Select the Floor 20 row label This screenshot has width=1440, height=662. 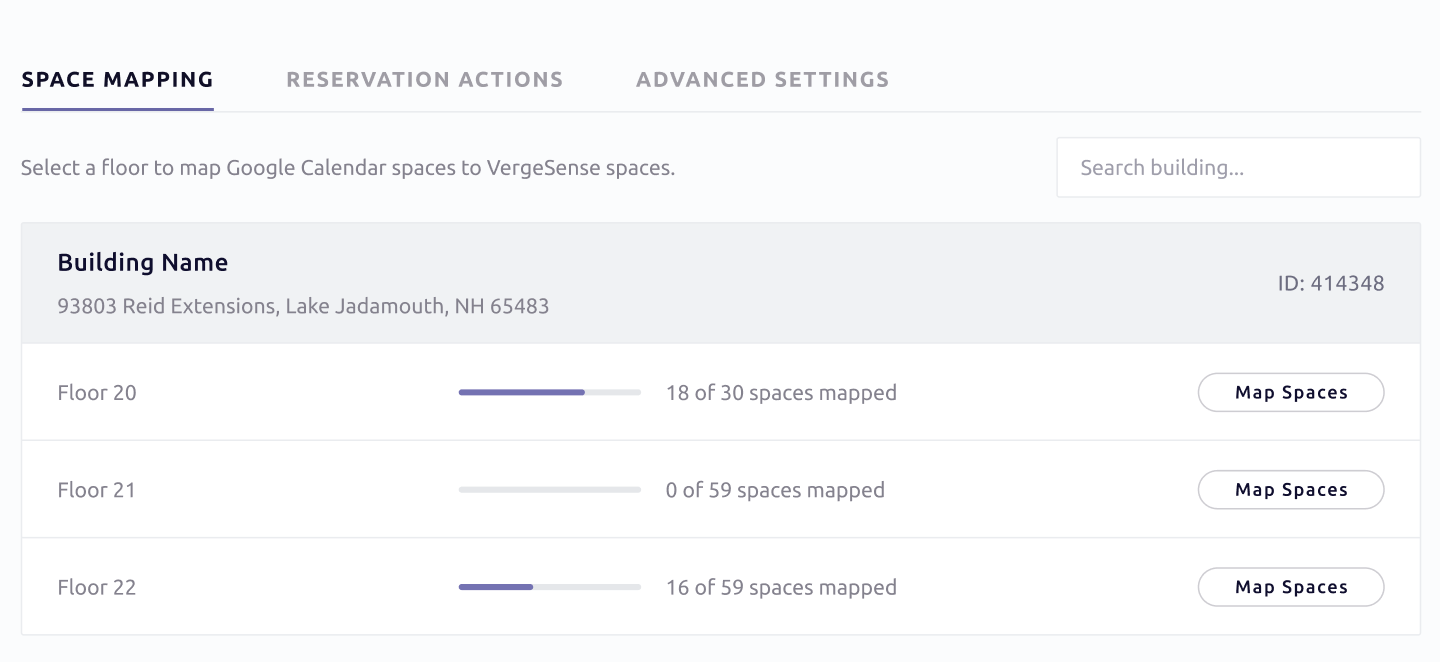pyautogui.click(x=97, y=393)
